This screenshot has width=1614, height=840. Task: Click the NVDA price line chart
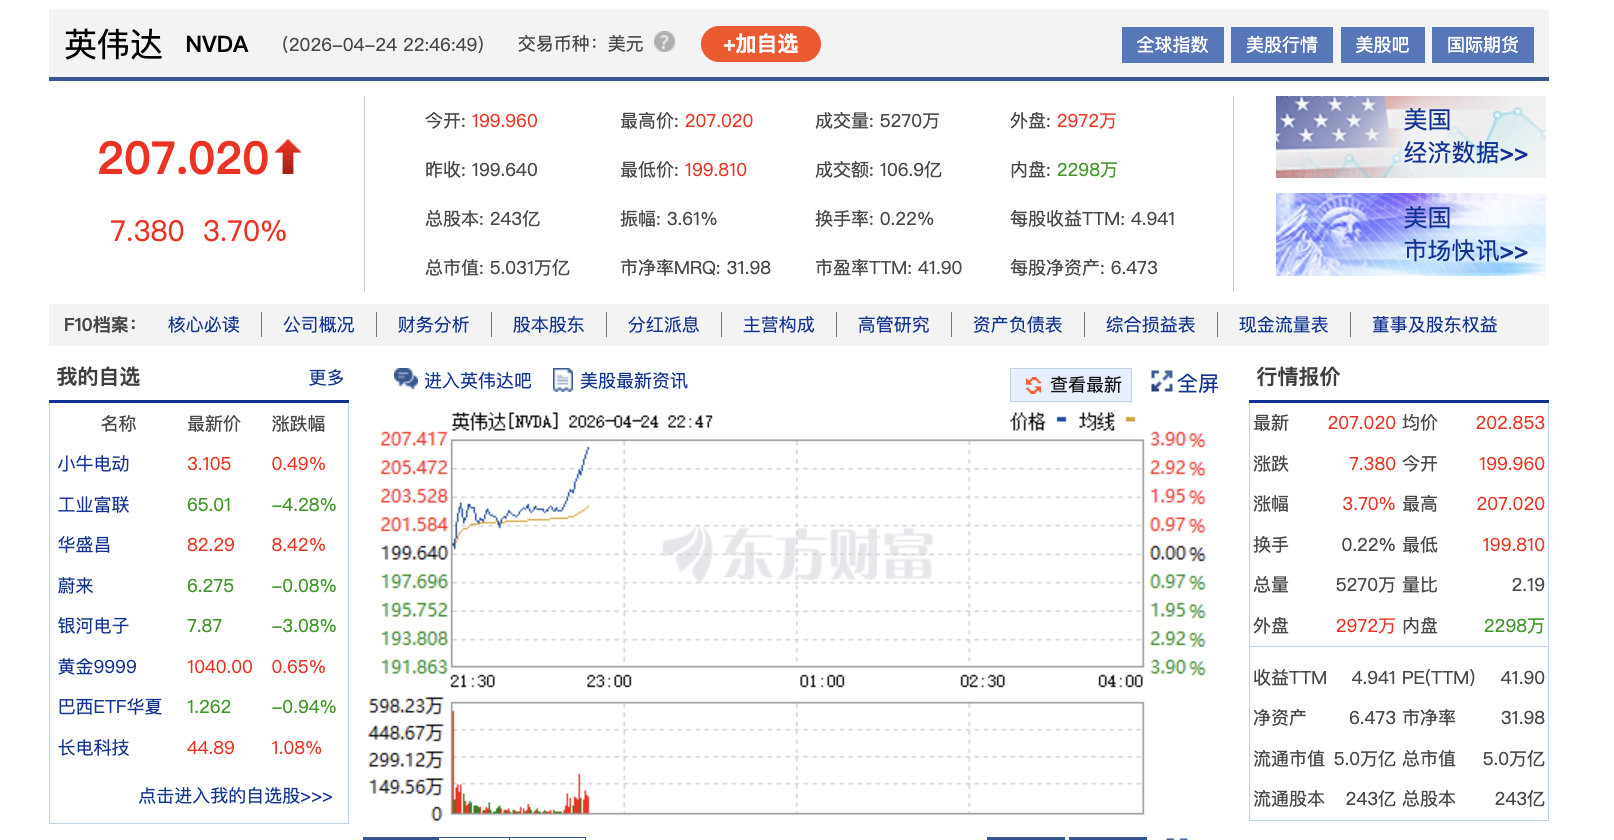pos(797,553)
